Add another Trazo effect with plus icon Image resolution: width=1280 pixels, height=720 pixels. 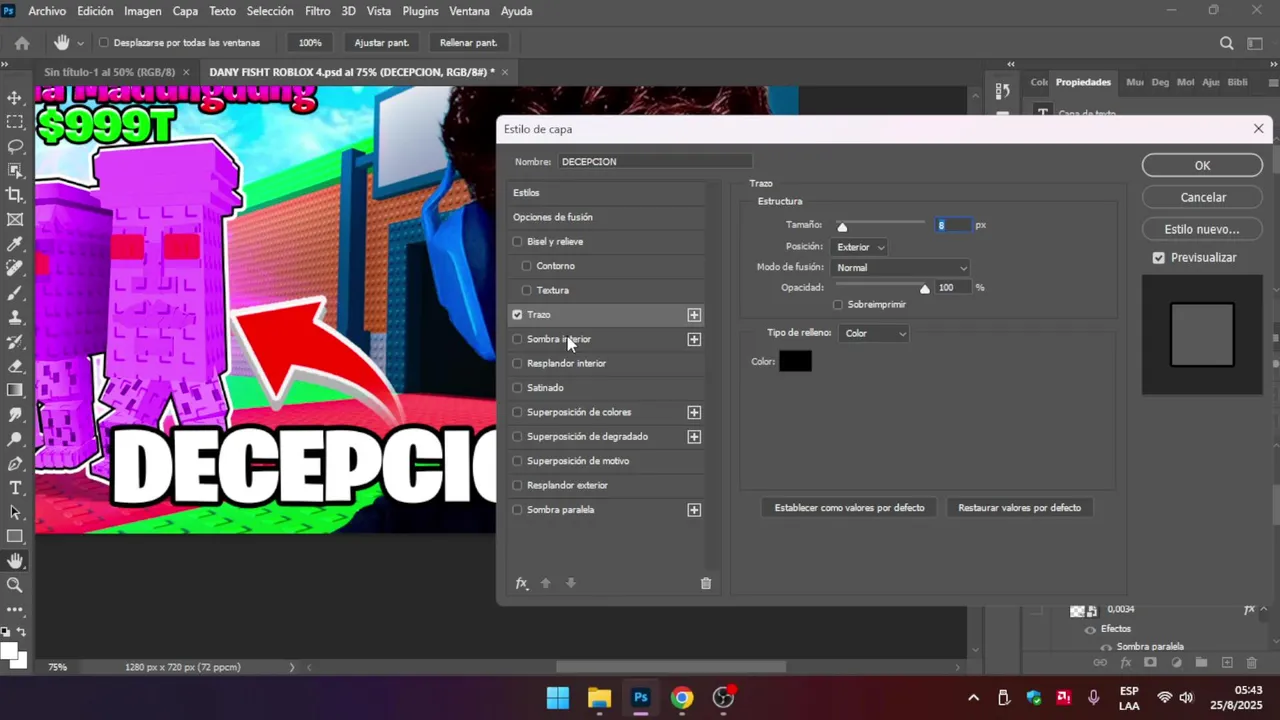(x=694, y=315)
